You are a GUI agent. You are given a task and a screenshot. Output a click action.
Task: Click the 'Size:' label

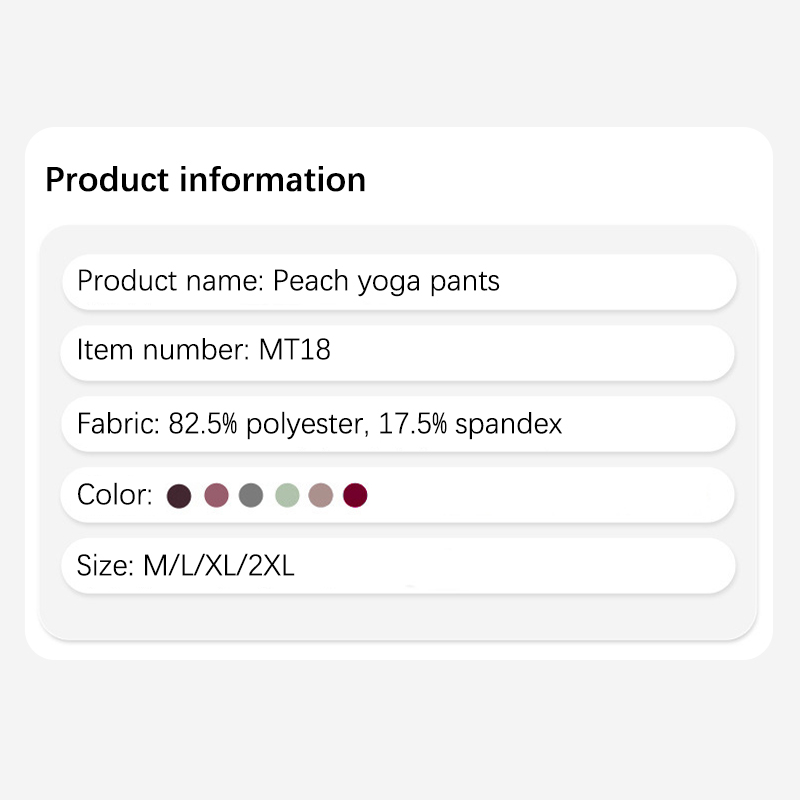click(x=104, y=566)
